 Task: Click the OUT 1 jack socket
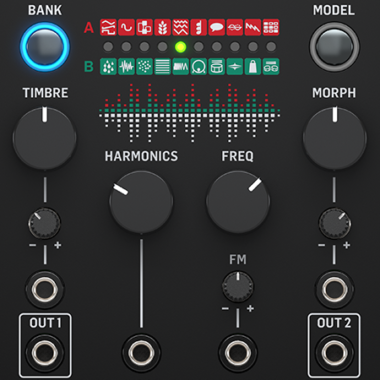(x=45, y=353)
